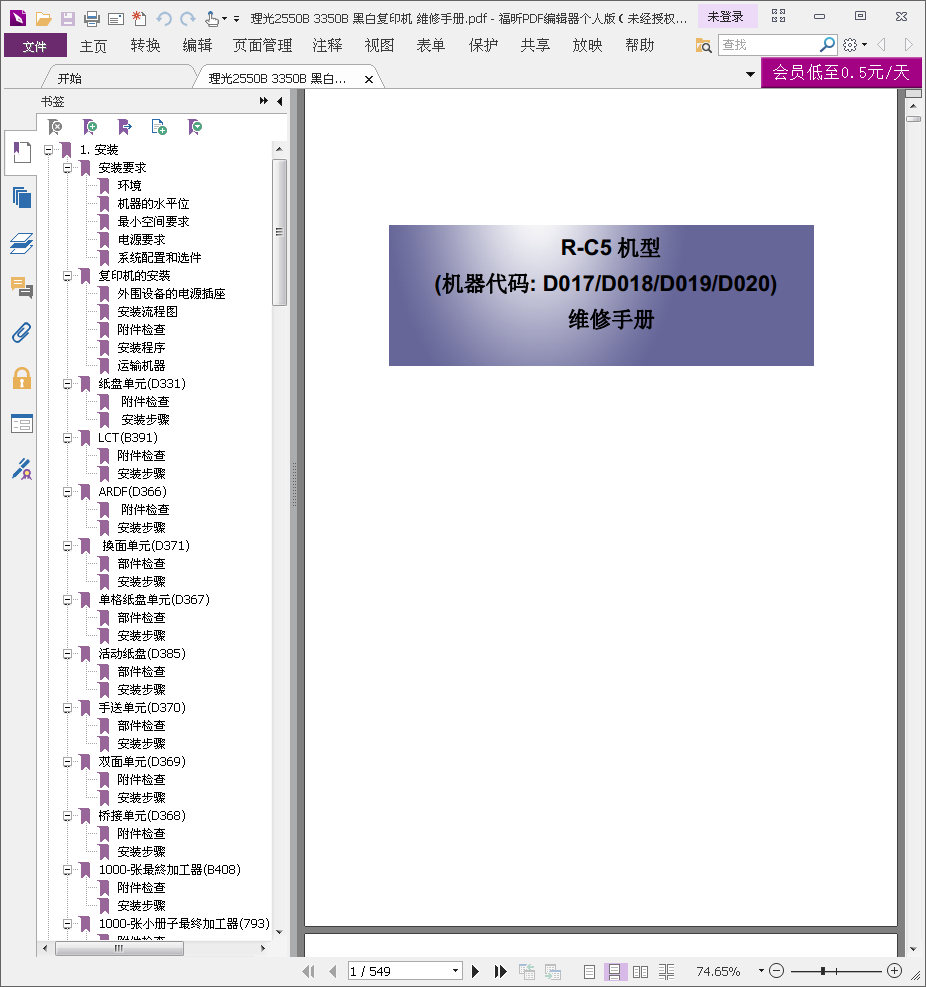Collapse the LCT(B391) node
926x987 pixels.
point(67,438)
